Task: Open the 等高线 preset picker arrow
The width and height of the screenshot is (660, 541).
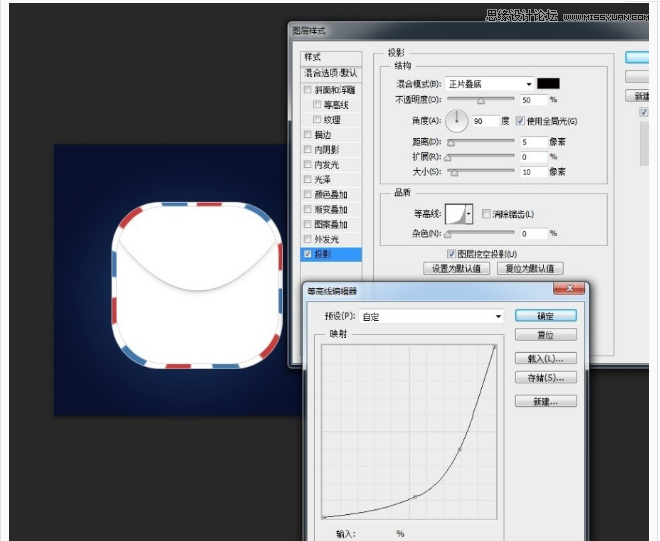Action: pyautogui.click(x=469, y=214)
